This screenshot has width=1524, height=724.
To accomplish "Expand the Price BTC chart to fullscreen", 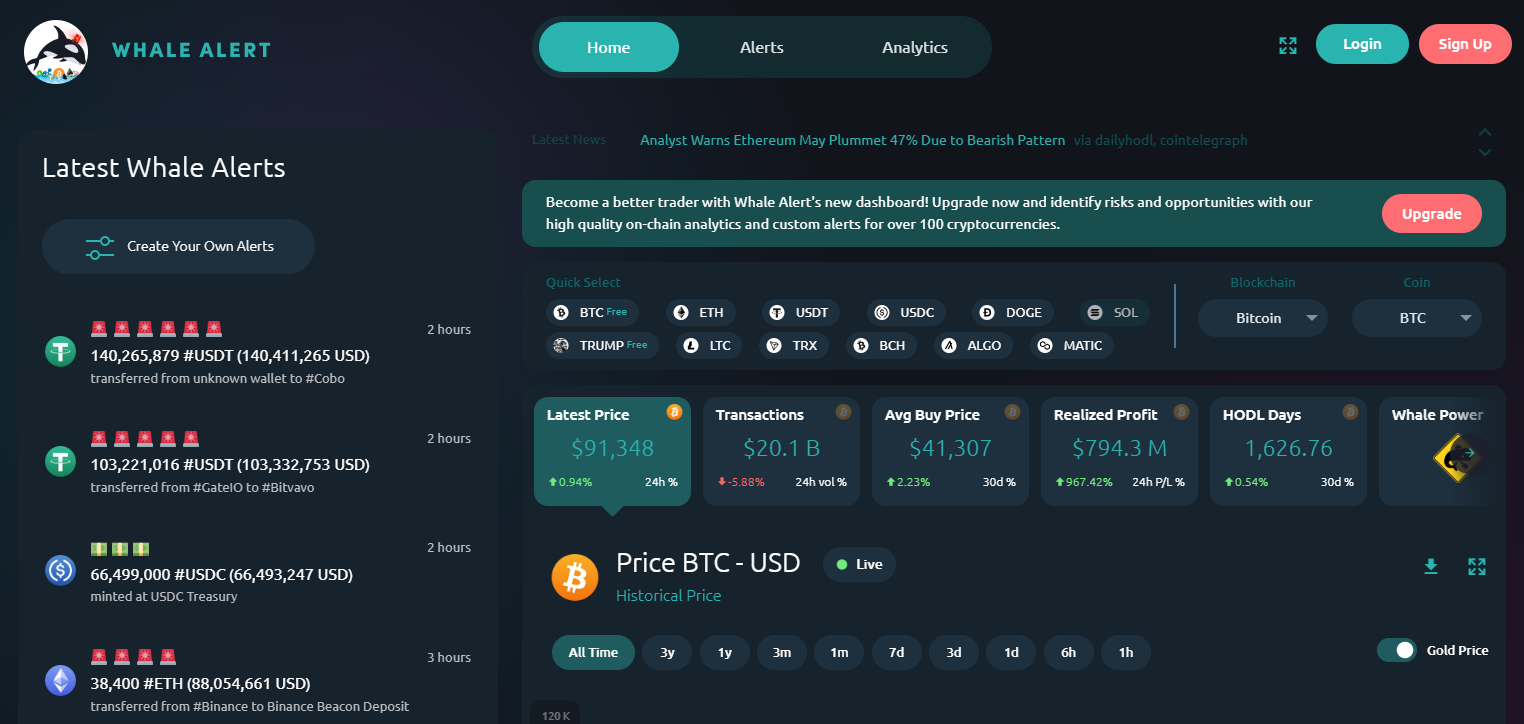I will click(x=1477, y=567).
